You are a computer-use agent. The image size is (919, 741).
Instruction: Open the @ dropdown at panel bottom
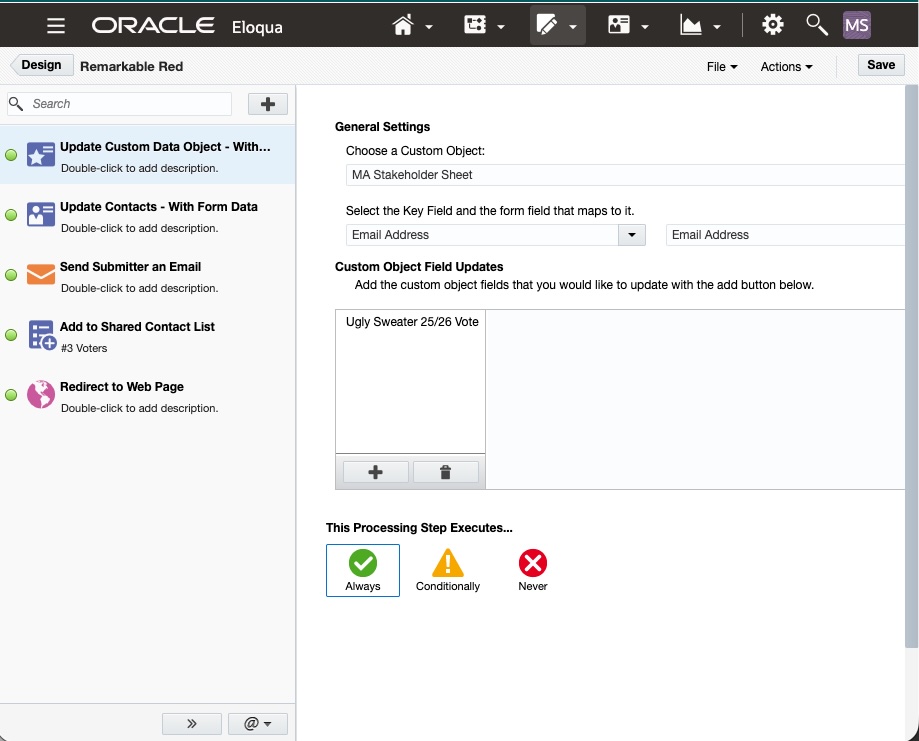tap(258, 723)
